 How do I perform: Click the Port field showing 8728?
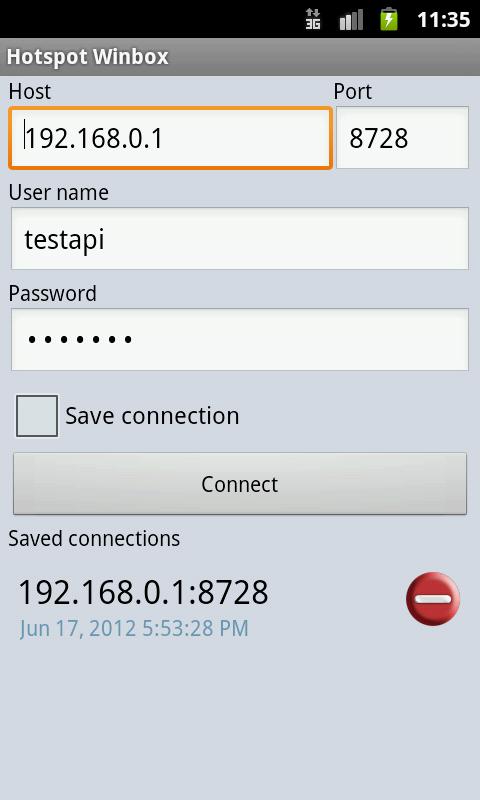[x=402, y=138]
